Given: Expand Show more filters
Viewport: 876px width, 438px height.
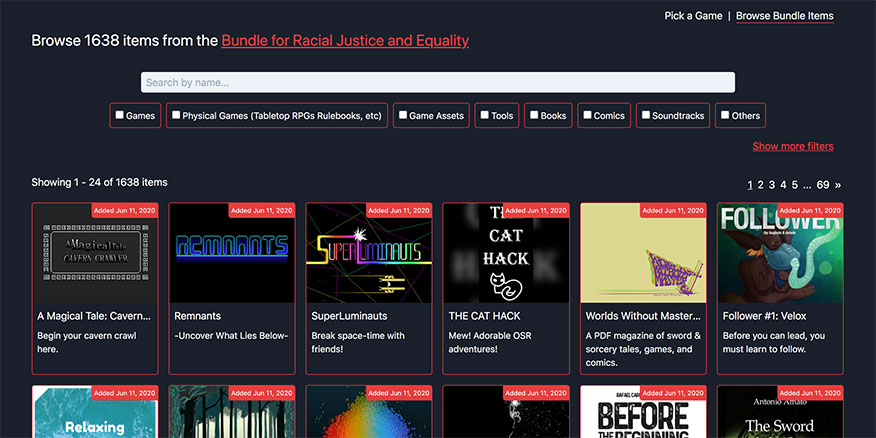Looking at the screenshot, I should [792, 146].
